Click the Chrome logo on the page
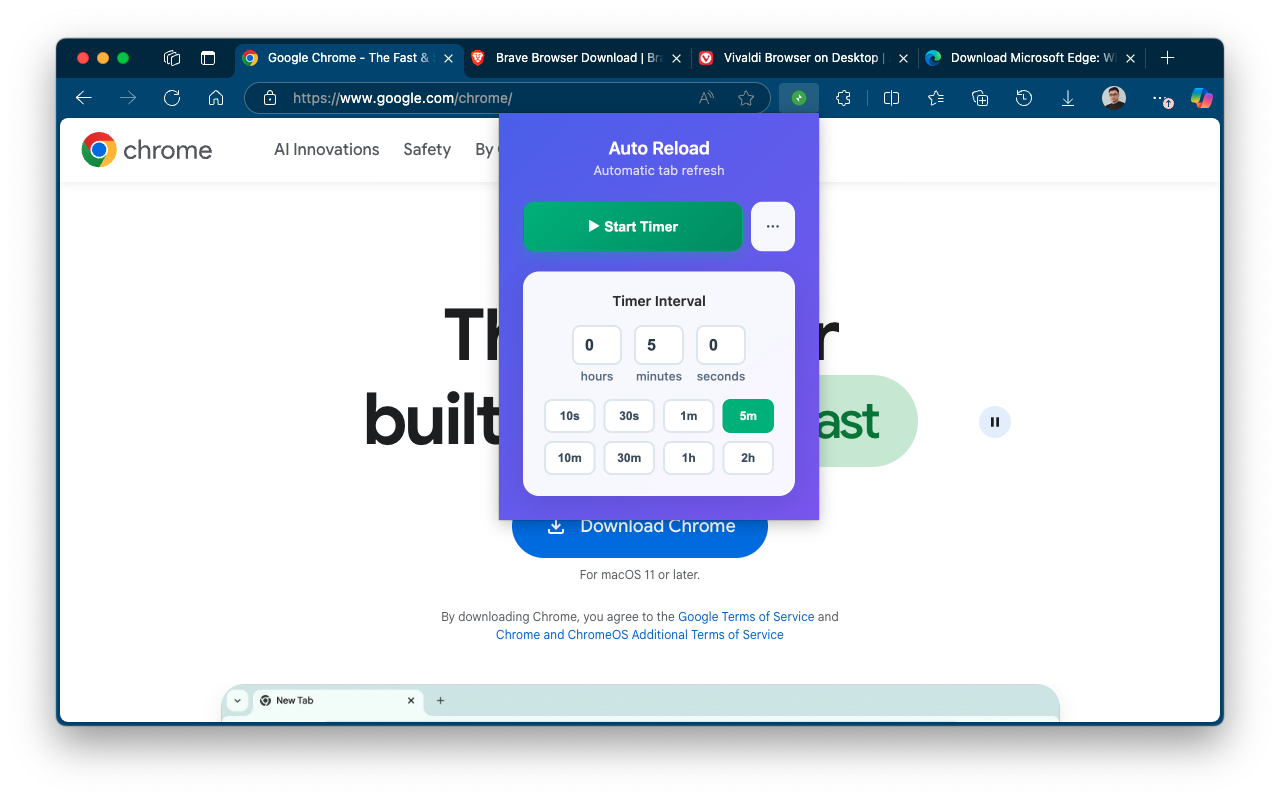Viewport: 1280px width, 800px height. 147,150
